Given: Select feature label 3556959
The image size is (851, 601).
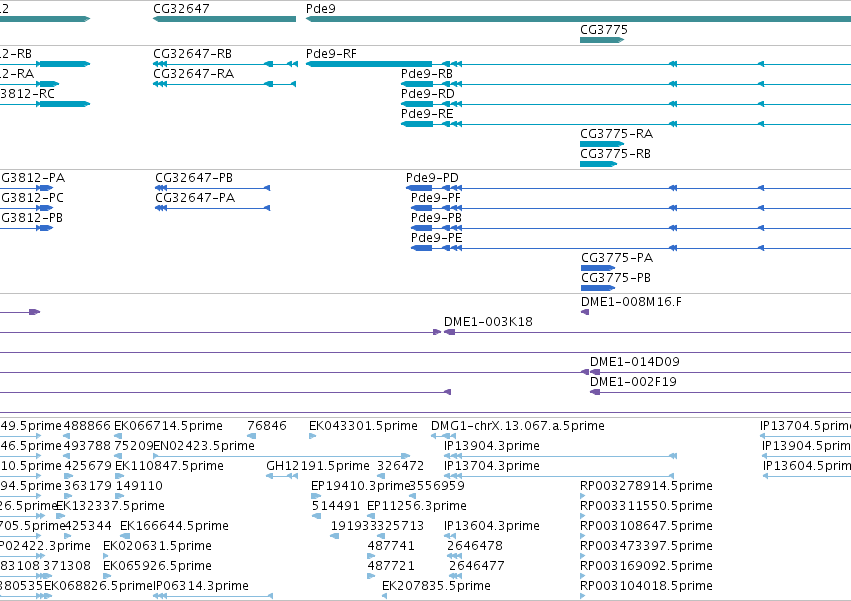Looking at the screenshot, I should pos(437,486).
